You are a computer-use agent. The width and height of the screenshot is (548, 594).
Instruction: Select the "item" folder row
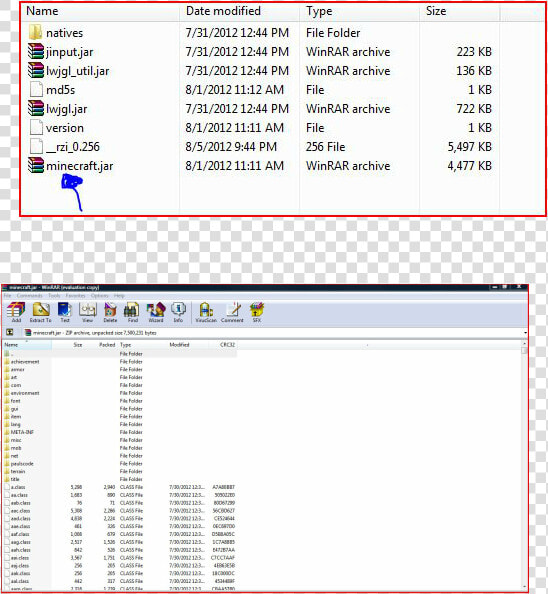[x=120, y=416]
